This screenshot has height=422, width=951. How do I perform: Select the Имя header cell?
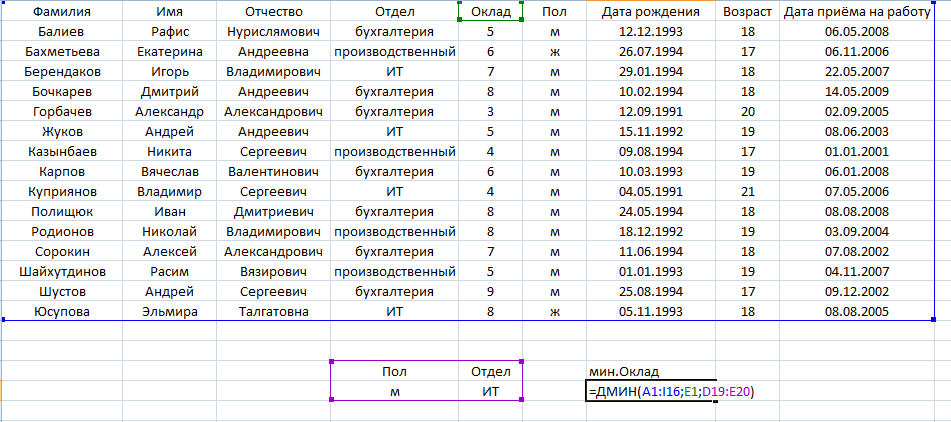(169, 12)
